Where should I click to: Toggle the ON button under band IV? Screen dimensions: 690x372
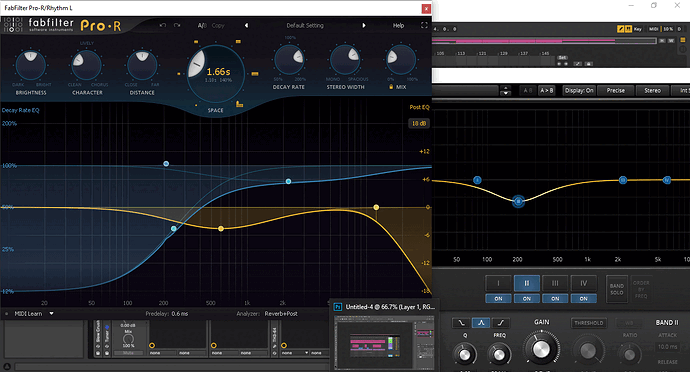tap(584, 298)
